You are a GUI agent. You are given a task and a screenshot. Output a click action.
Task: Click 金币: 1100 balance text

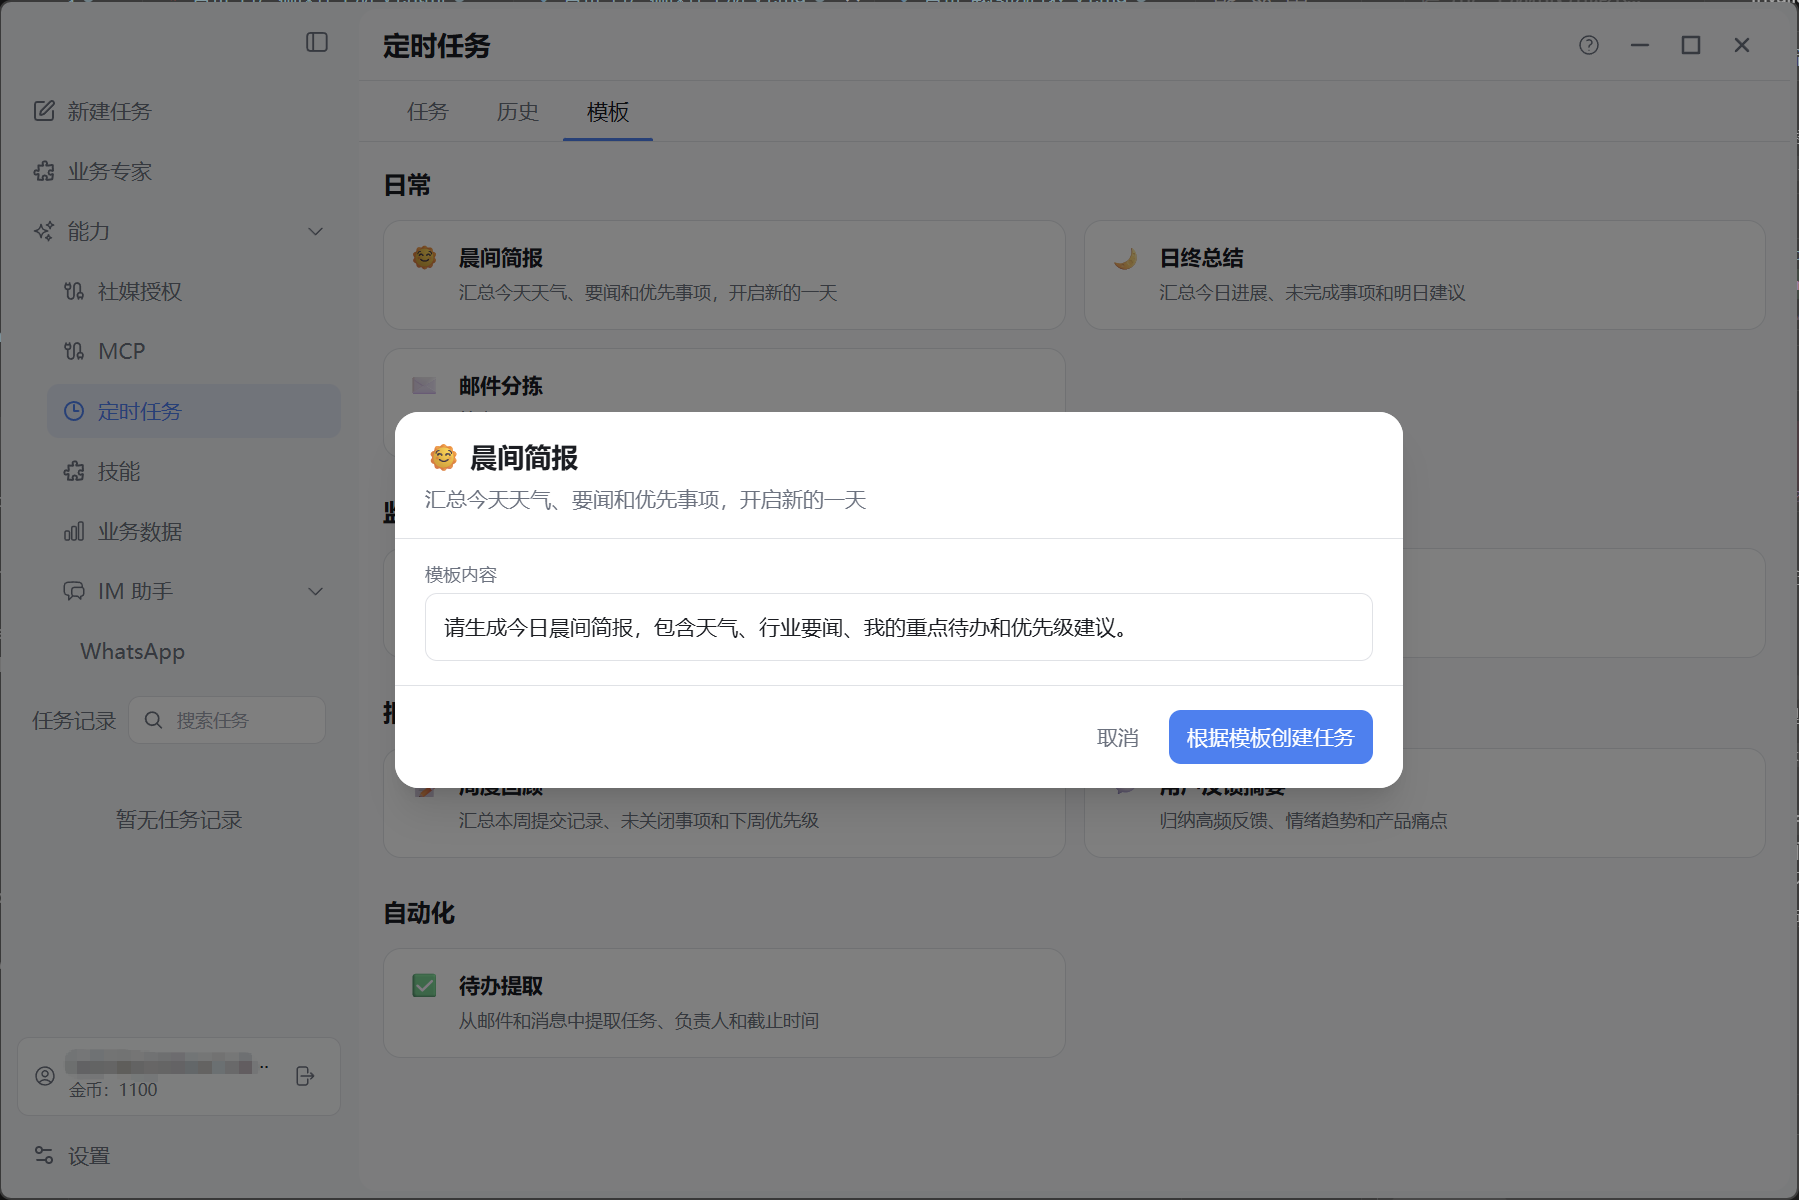point(113,1090)
